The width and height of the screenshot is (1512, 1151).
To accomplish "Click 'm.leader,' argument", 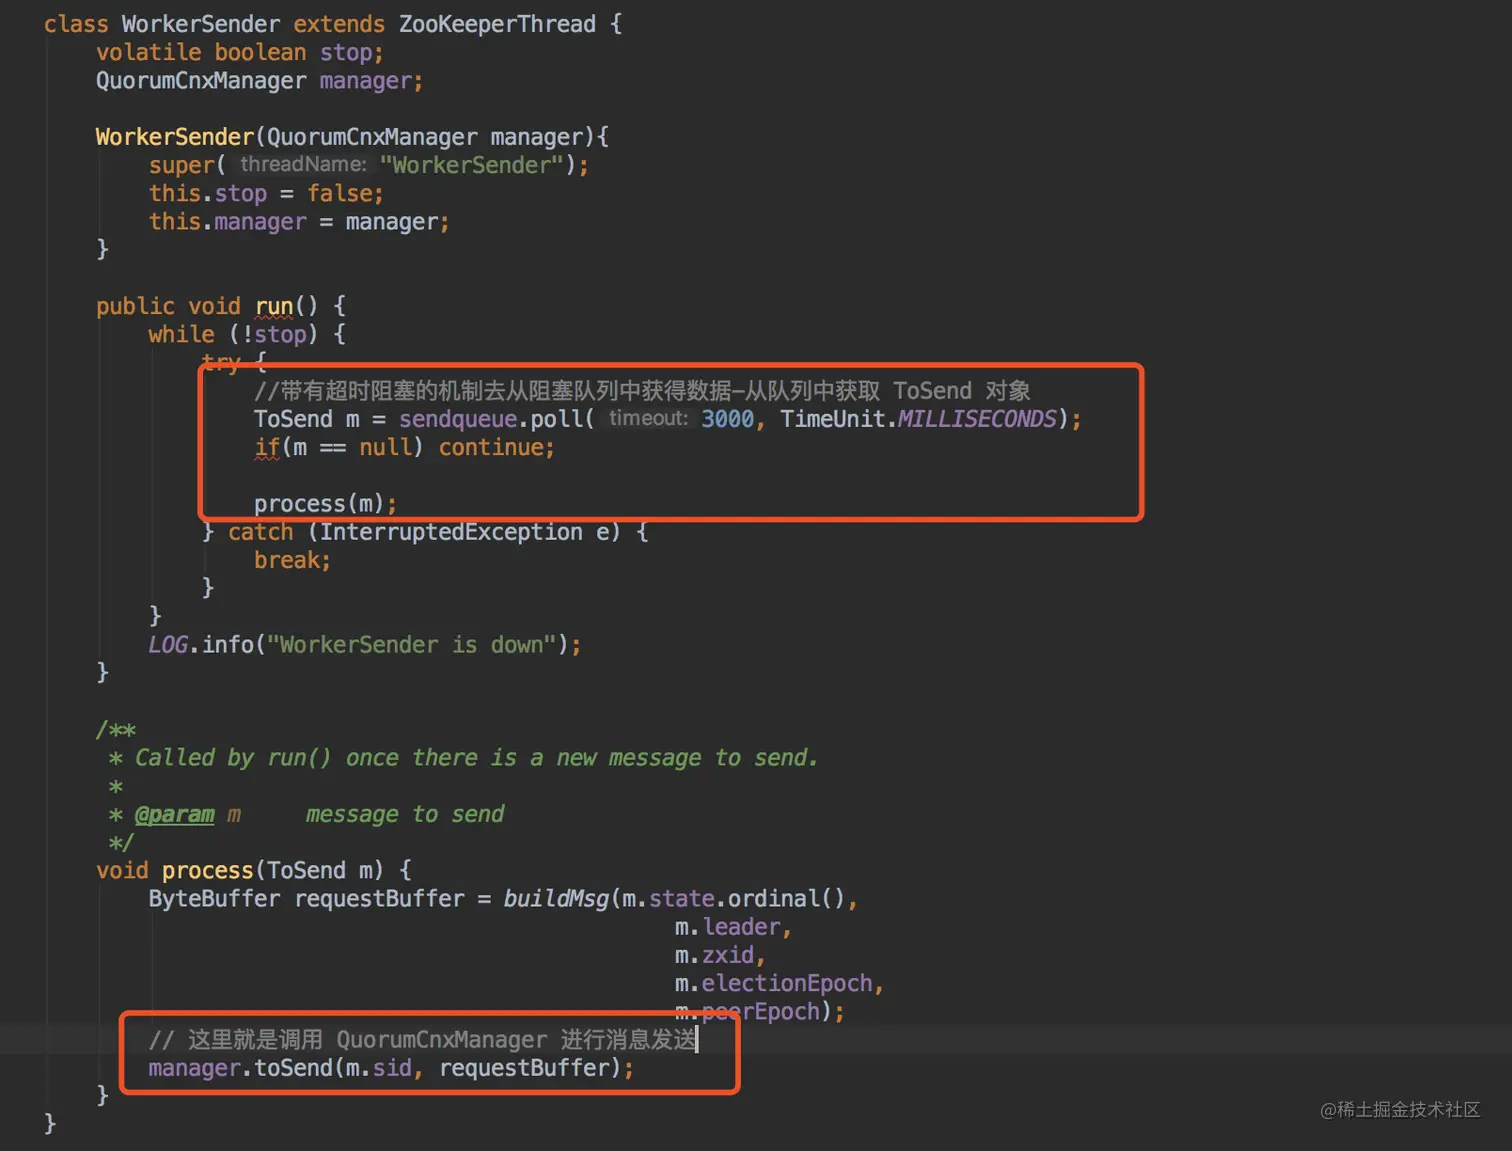I will click(733, 927).
